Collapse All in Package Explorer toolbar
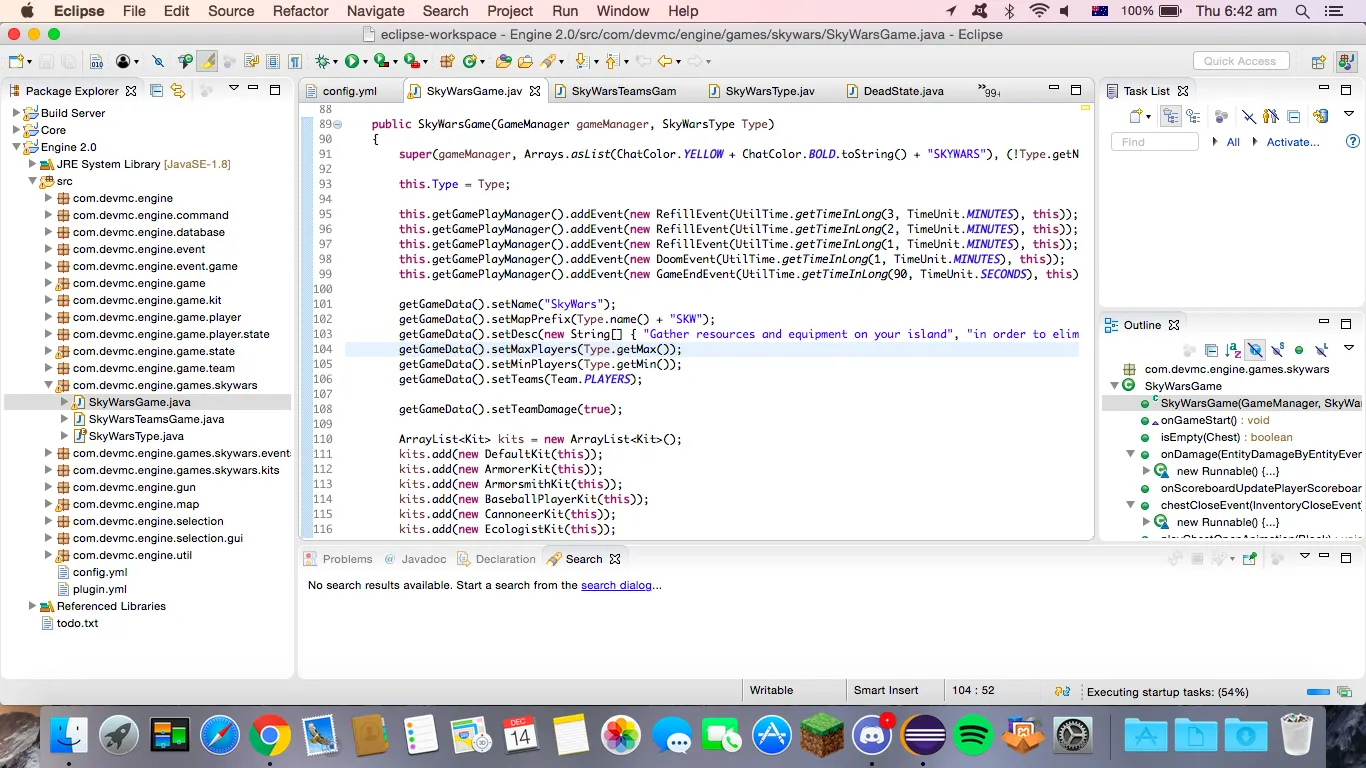The width and height of the screenshot is (1366, 768). (x=157, y=90)
